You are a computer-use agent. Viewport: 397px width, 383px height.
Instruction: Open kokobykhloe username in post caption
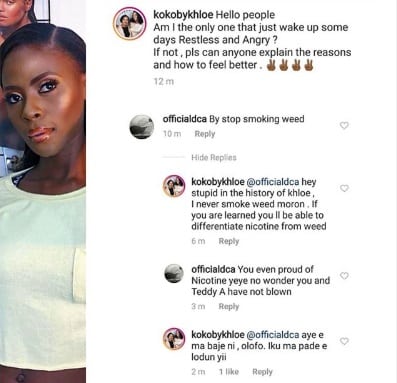tap(183, 15)
